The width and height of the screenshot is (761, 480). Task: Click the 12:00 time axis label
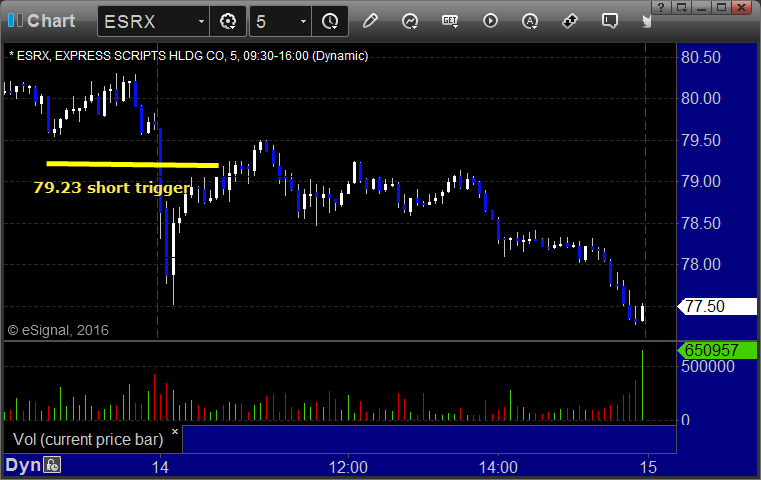(x=348, y=467)
